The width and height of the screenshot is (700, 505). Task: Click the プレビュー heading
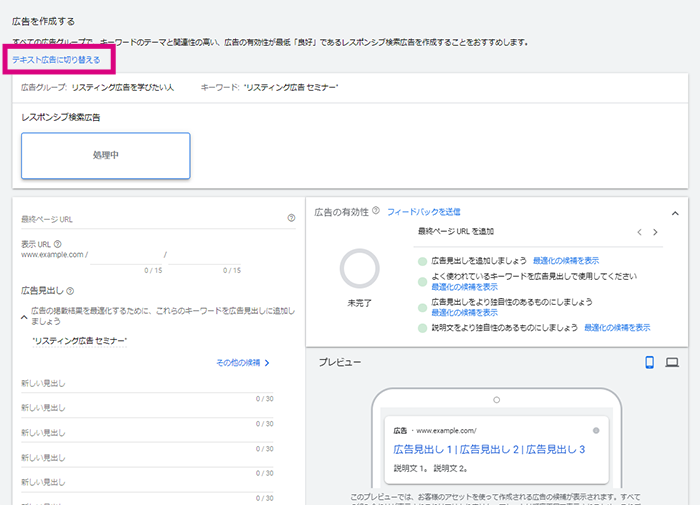(340, 363)
